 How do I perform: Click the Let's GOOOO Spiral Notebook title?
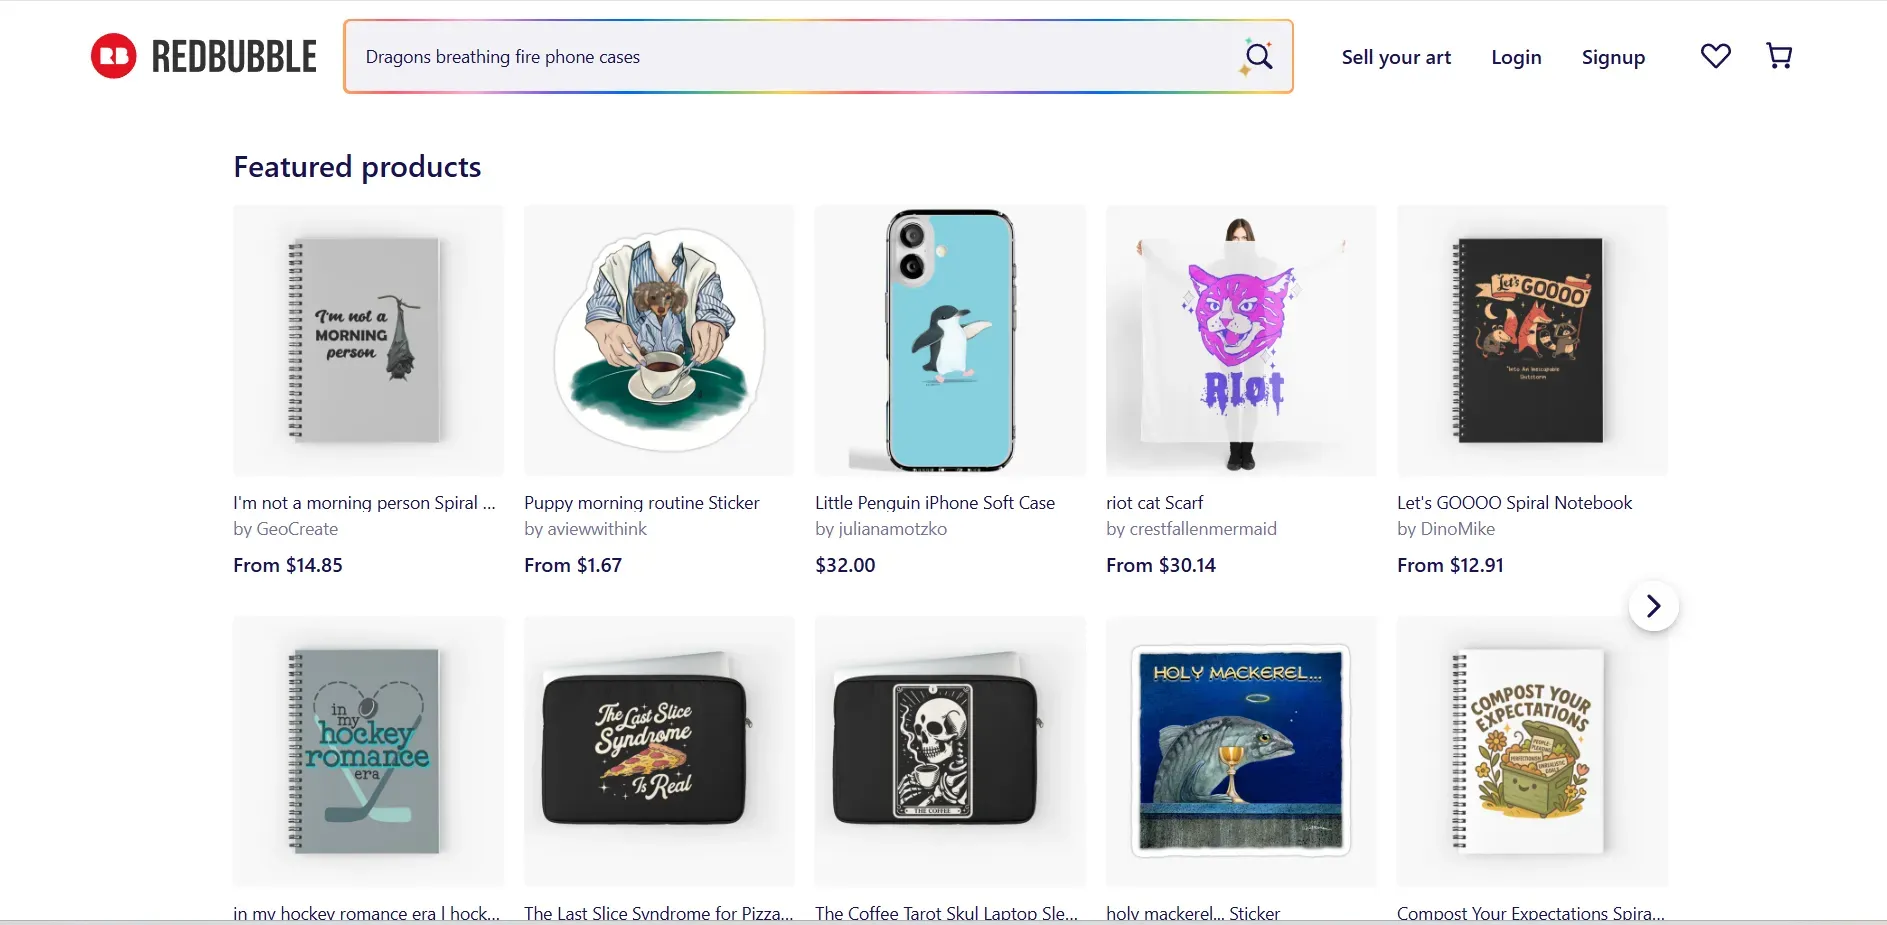point(1513,503)
